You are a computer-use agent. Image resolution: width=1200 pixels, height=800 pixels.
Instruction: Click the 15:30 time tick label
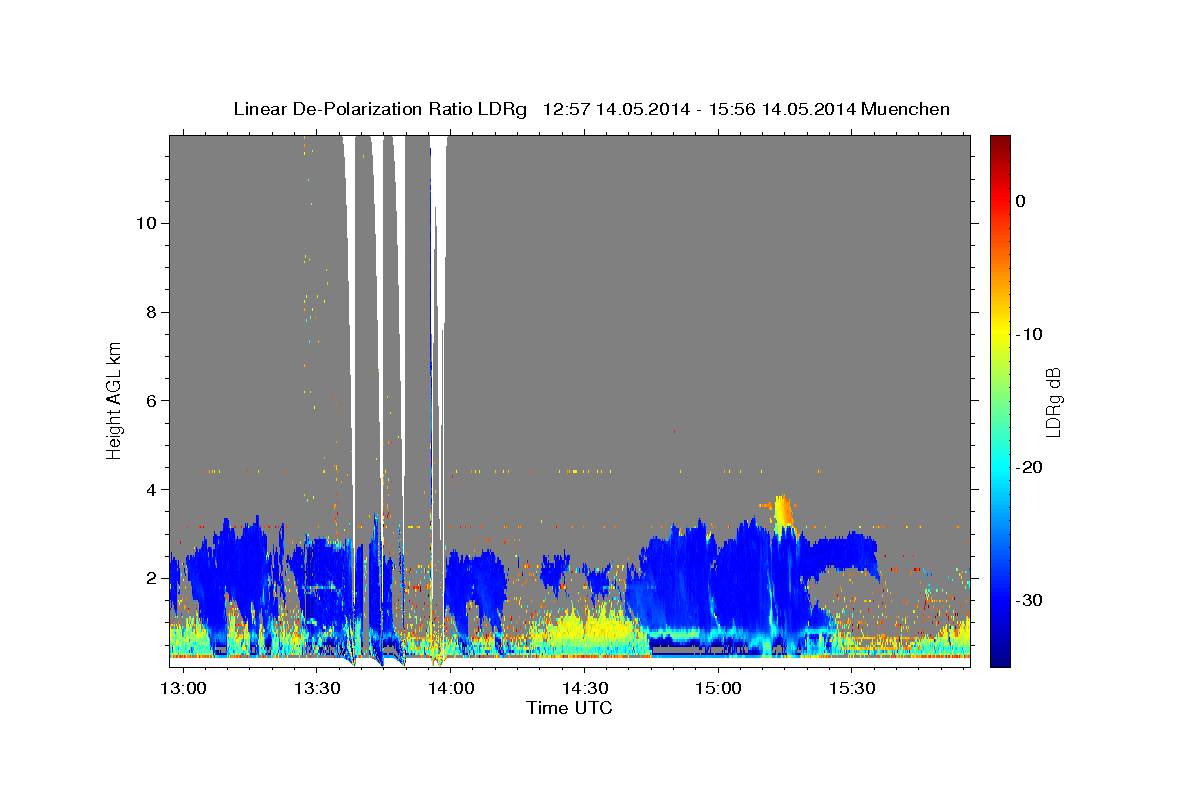[x=852, y=688]
